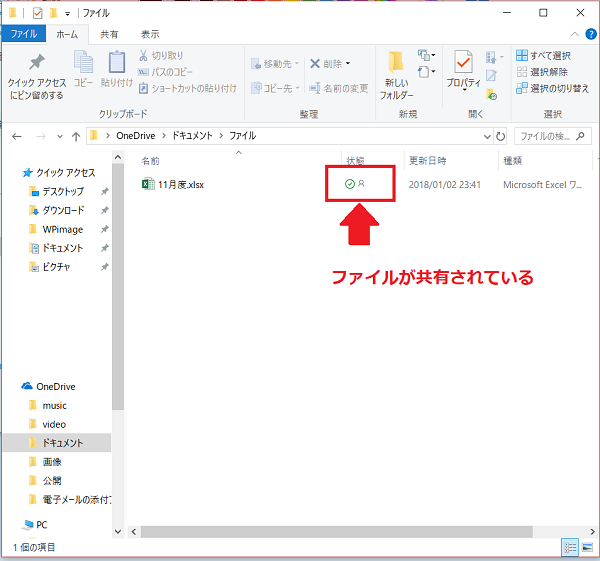Click OneDrive in the address path
Screen dimensions: 600x561
point(136,136)
